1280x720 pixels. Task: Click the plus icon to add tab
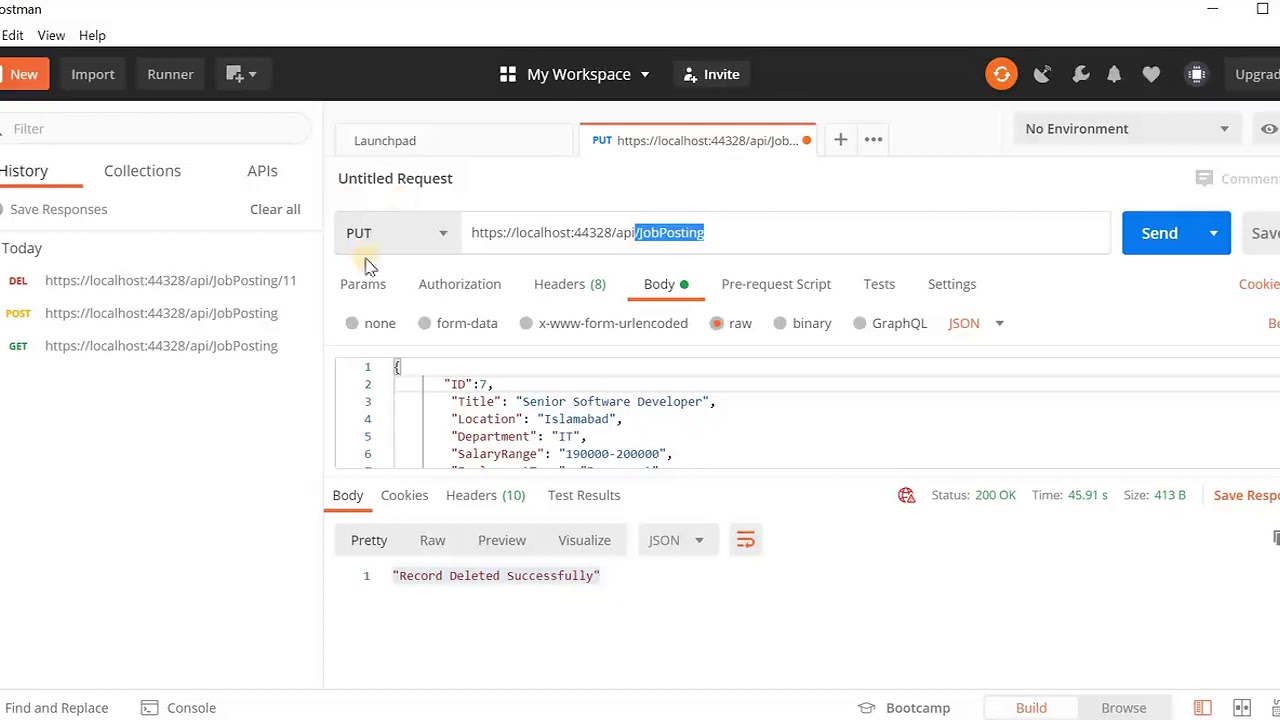[841, 140]
